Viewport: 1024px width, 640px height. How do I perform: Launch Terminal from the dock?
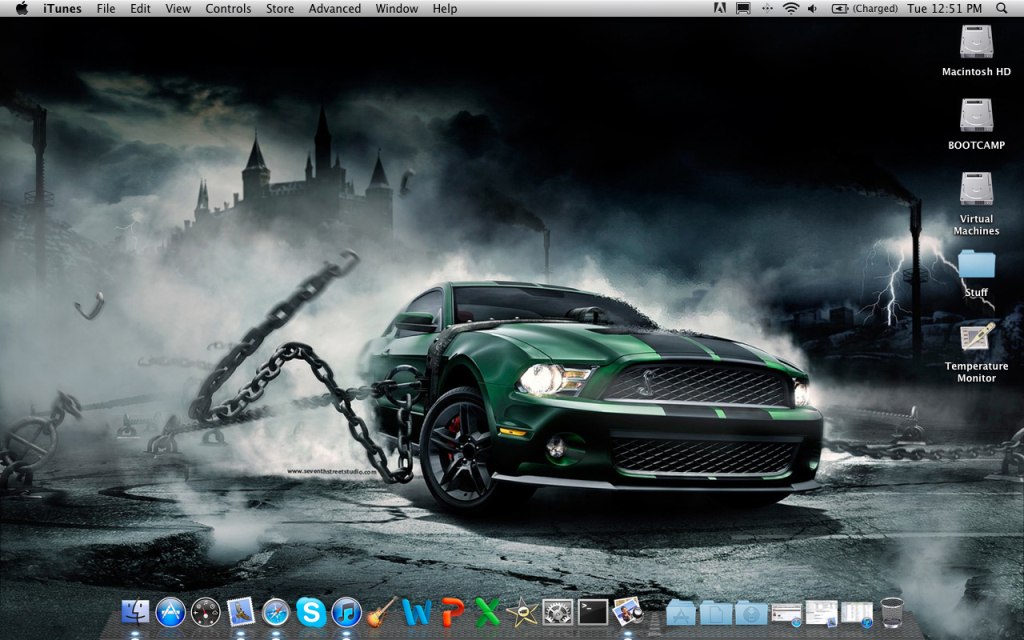pyautogui.click(x=592, y=612)
